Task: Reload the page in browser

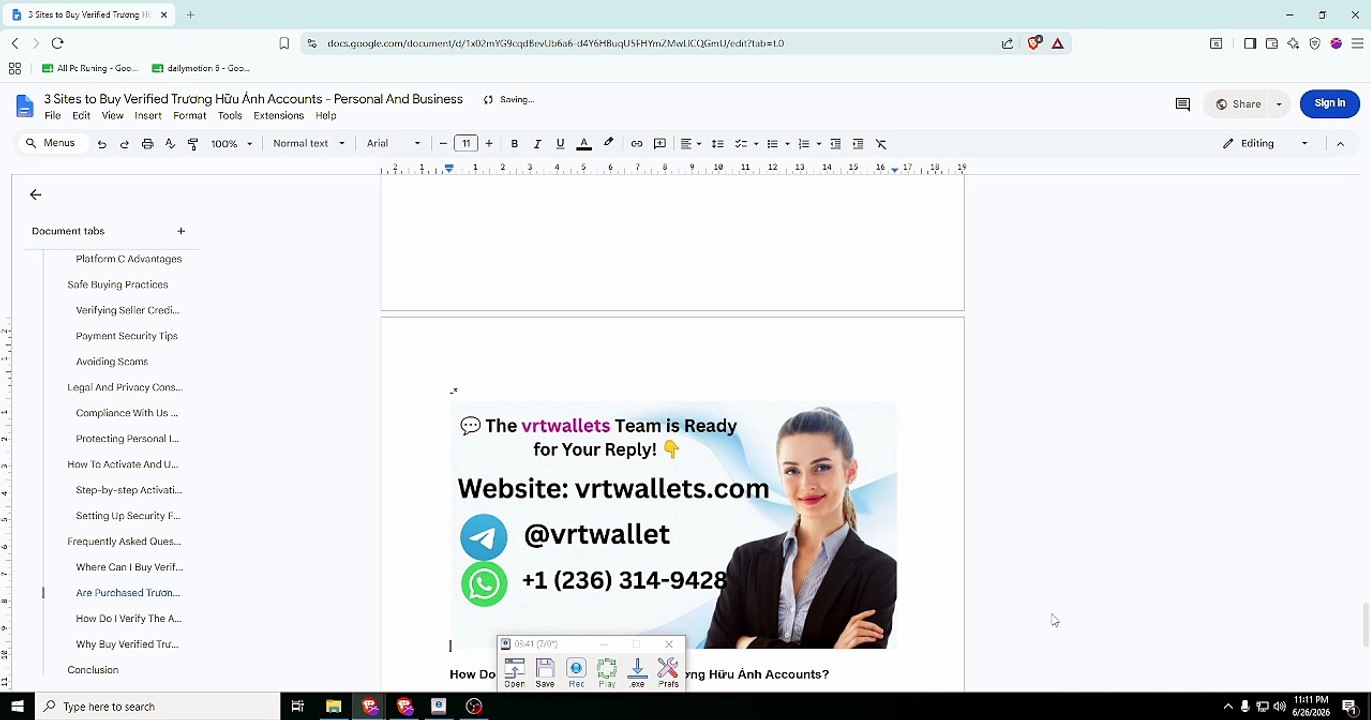Action: coord(57,43)
